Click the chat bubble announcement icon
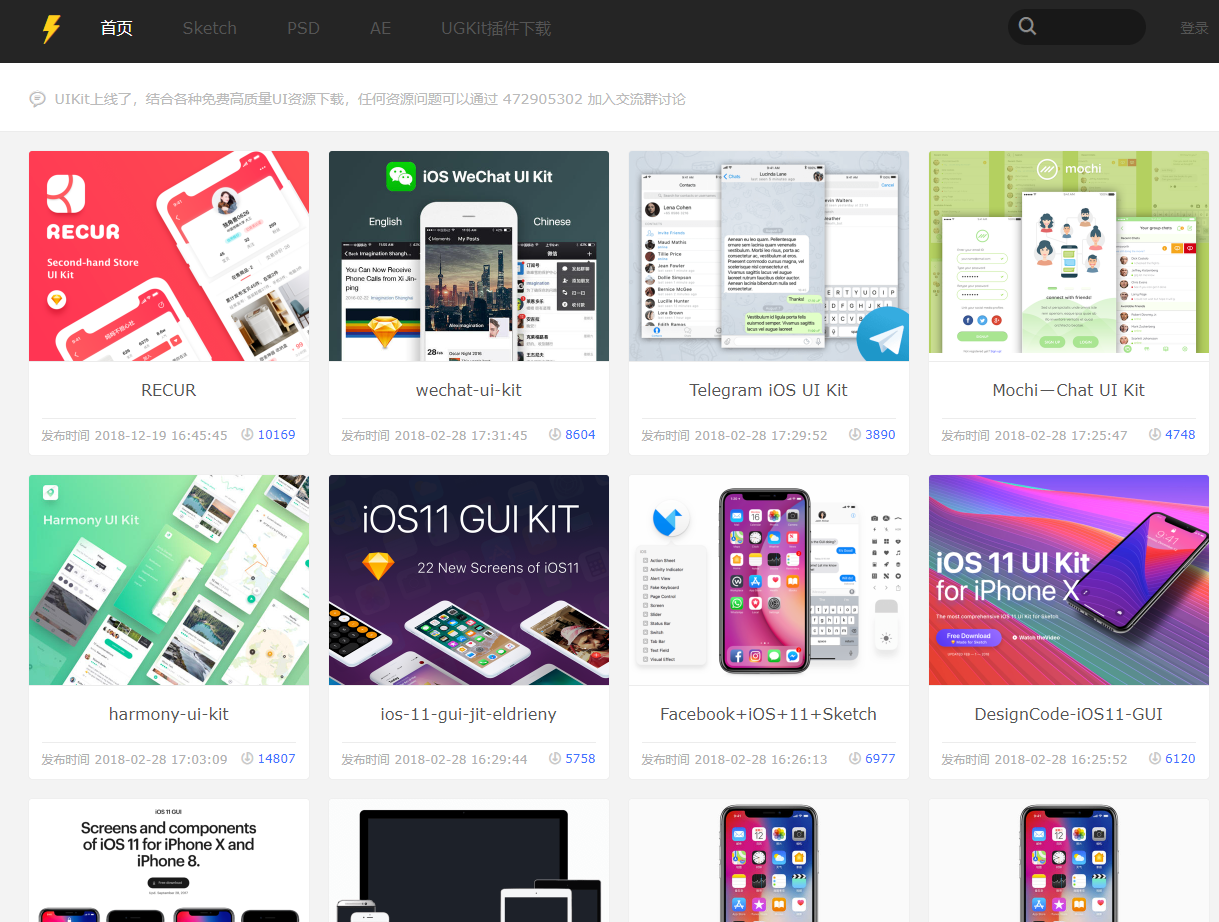Viewport: 1219px width, 922px height. [x=38, y=99]
